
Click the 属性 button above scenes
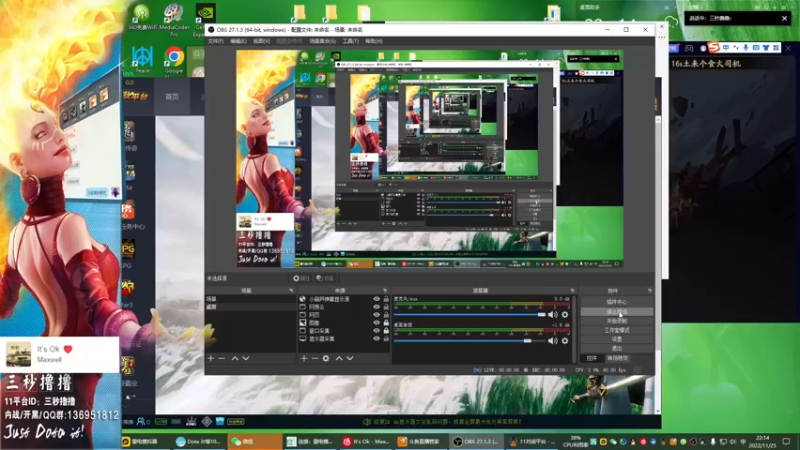(302, 278)
